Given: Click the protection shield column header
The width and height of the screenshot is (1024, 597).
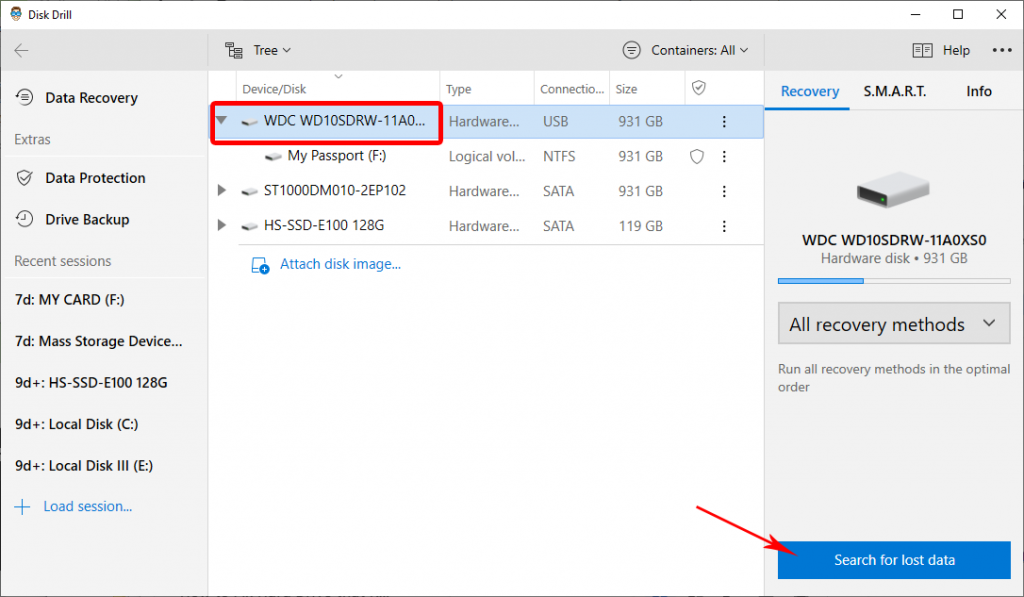Looking at the screenshot, I should pos(699,89).
